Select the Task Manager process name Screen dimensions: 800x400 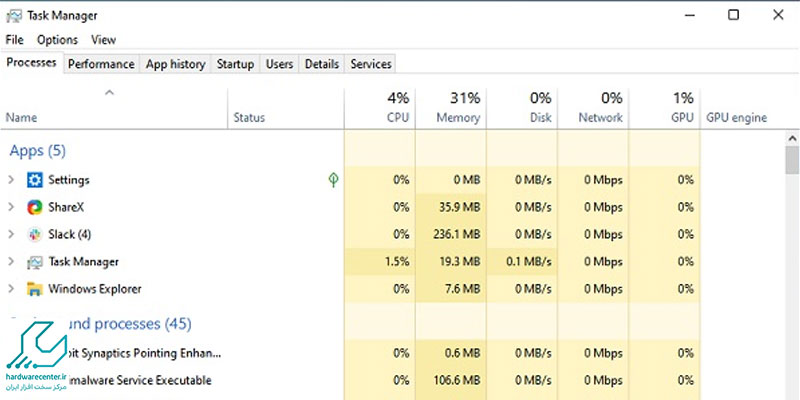pos(83,262)
